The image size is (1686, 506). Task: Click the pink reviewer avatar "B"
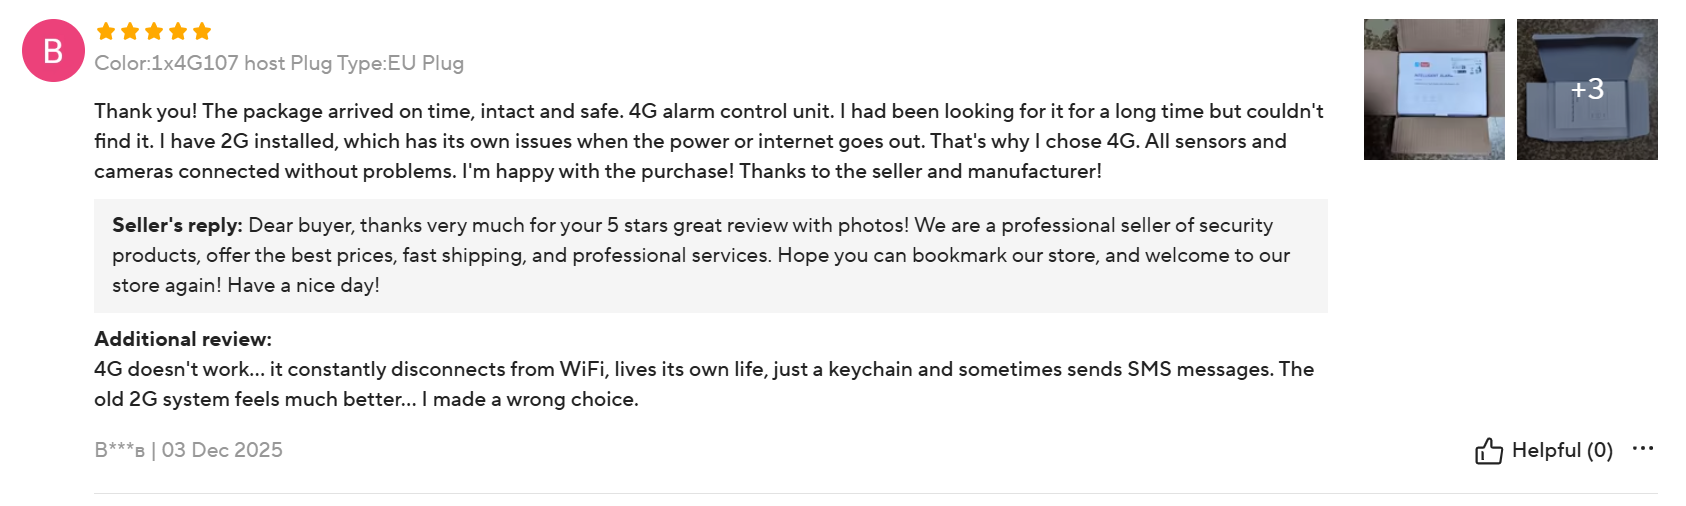click(53, 50)
